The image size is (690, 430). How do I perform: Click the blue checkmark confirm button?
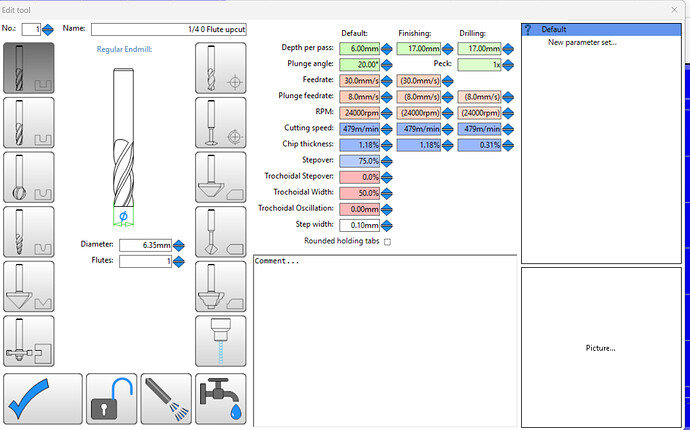43,399
